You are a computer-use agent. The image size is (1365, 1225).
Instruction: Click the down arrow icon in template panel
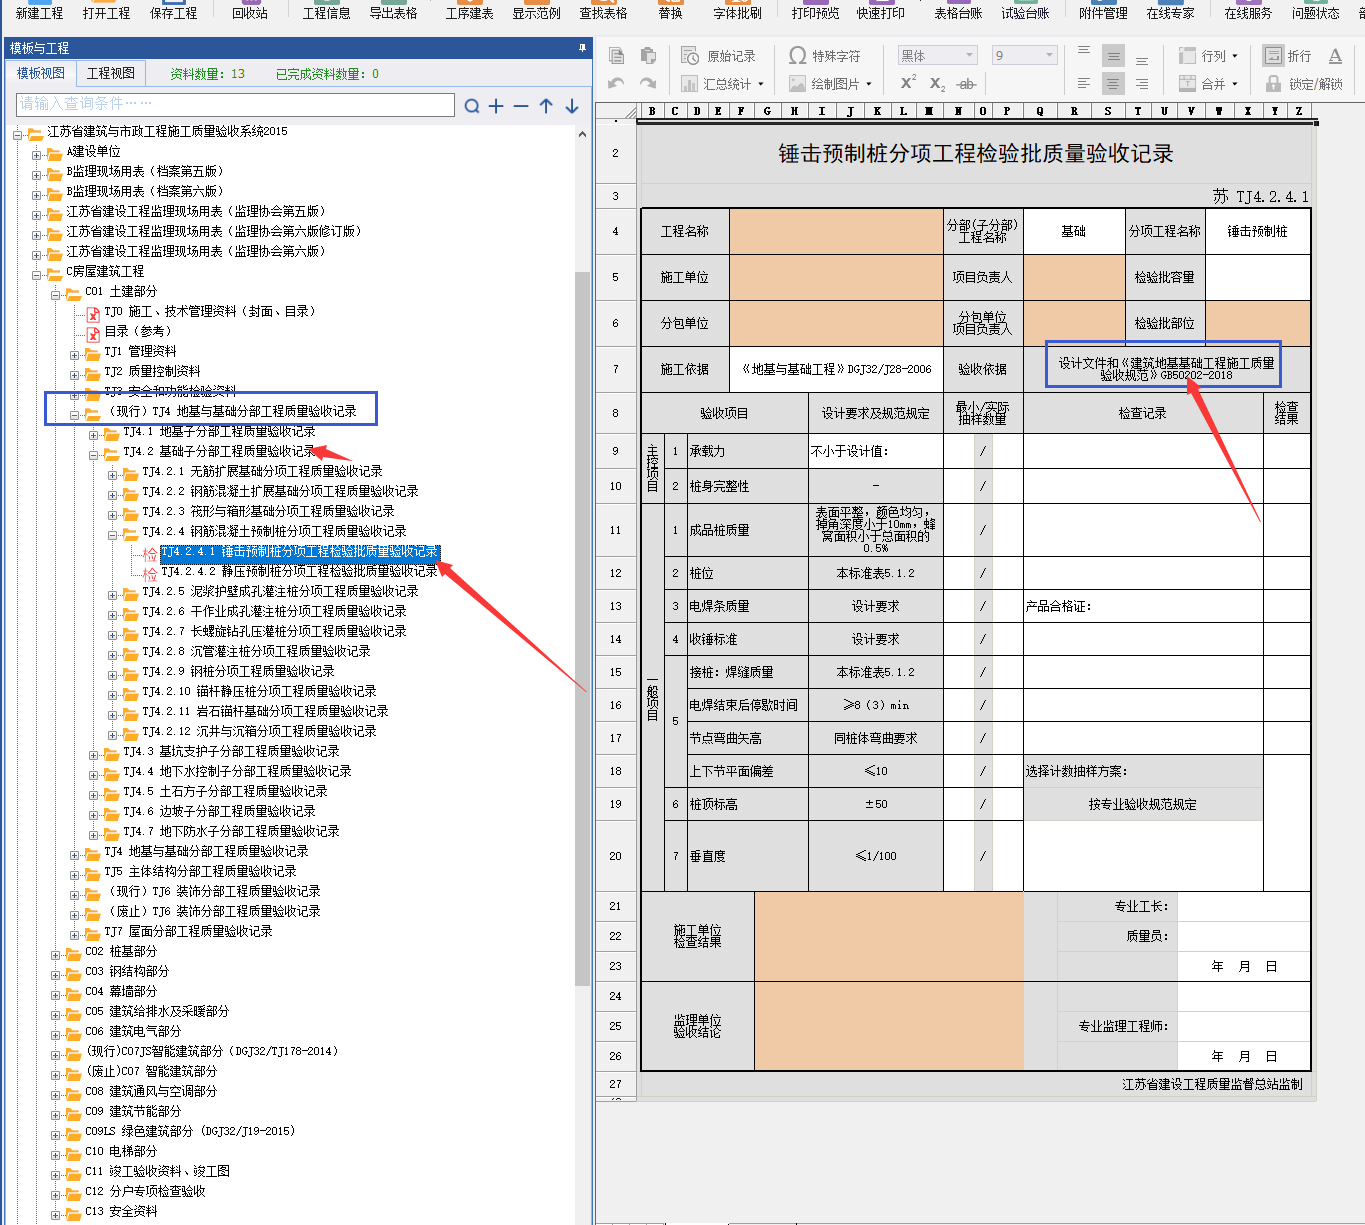coord(572,106)
